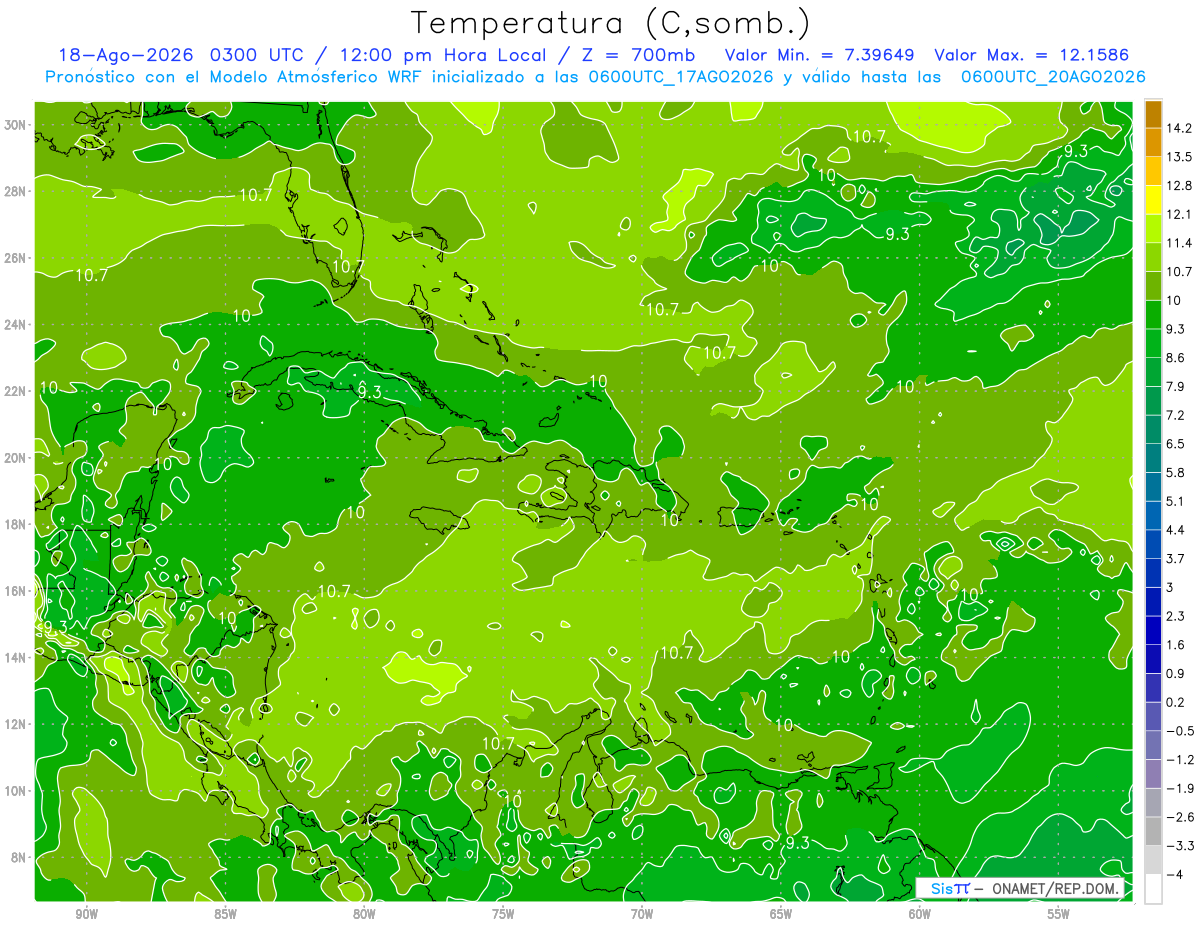Click the '60W' longitude axis label
Viewport: 1200px width, 927px height.
point(920,914)
